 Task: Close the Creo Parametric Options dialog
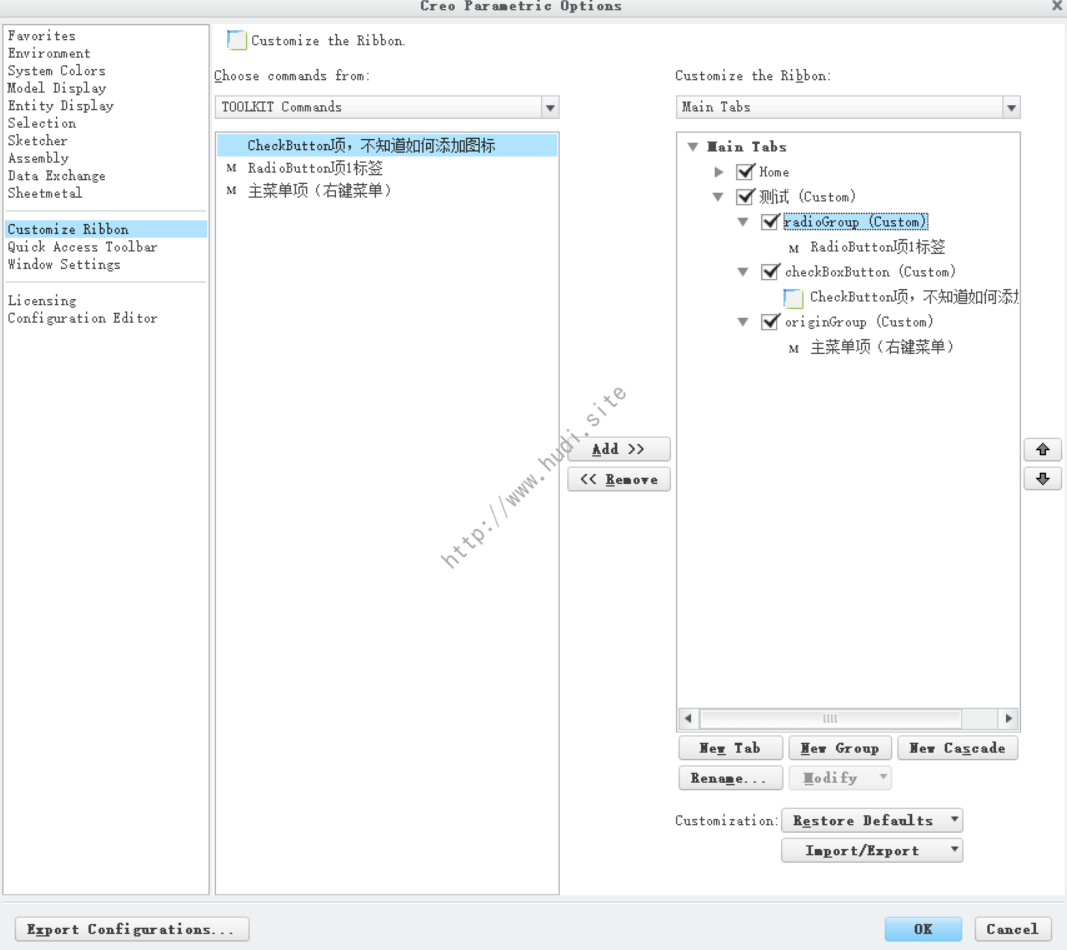(1057, 5)
